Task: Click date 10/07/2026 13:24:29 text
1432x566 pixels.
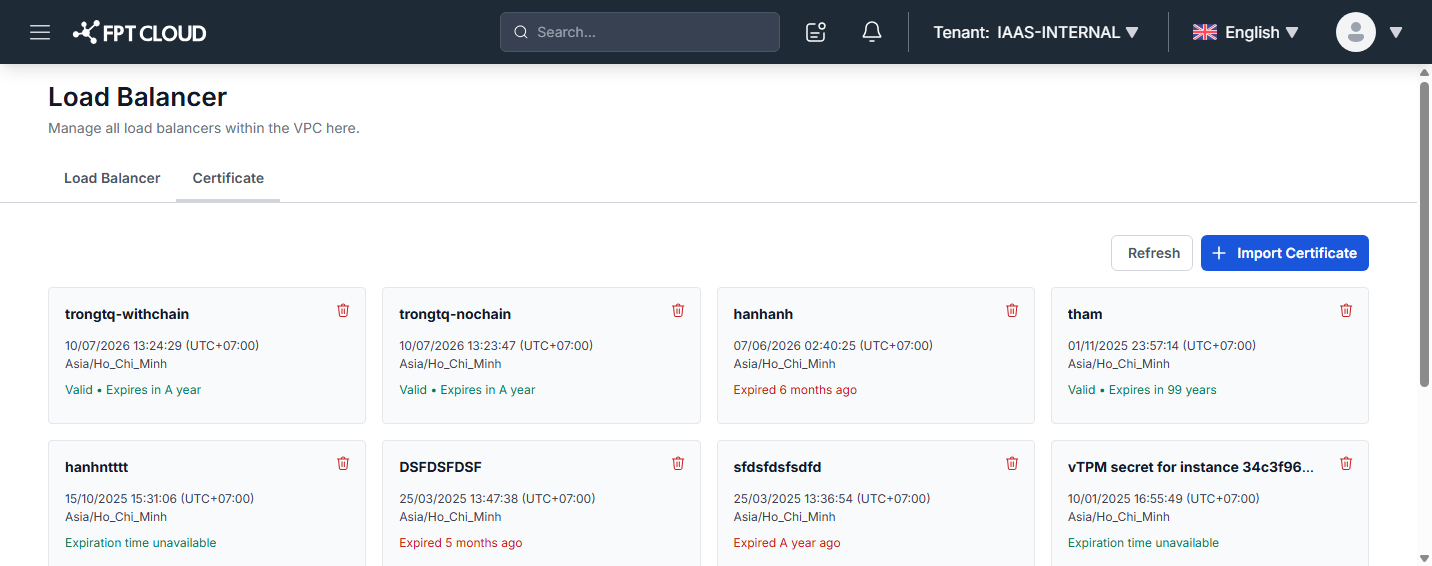Action: point(162,346)
